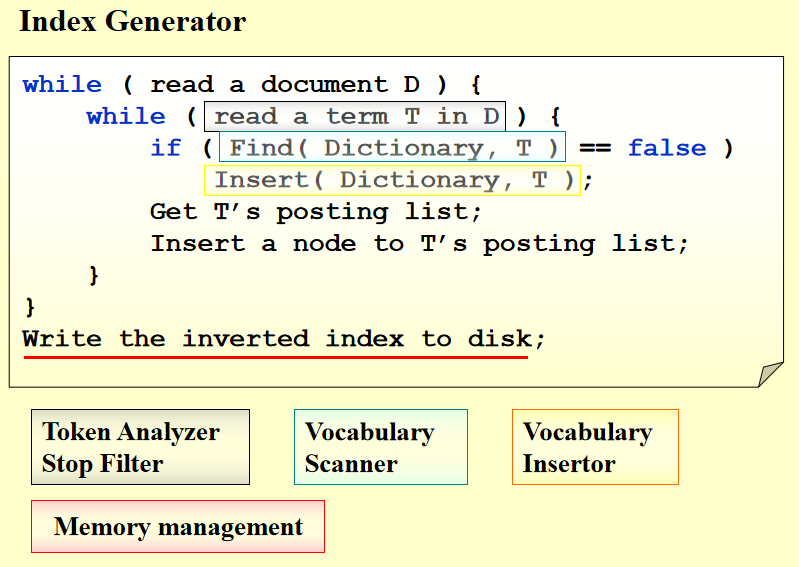Select the red "Memory management" box
Screen dimensions: 799x567
click(178, 526)
